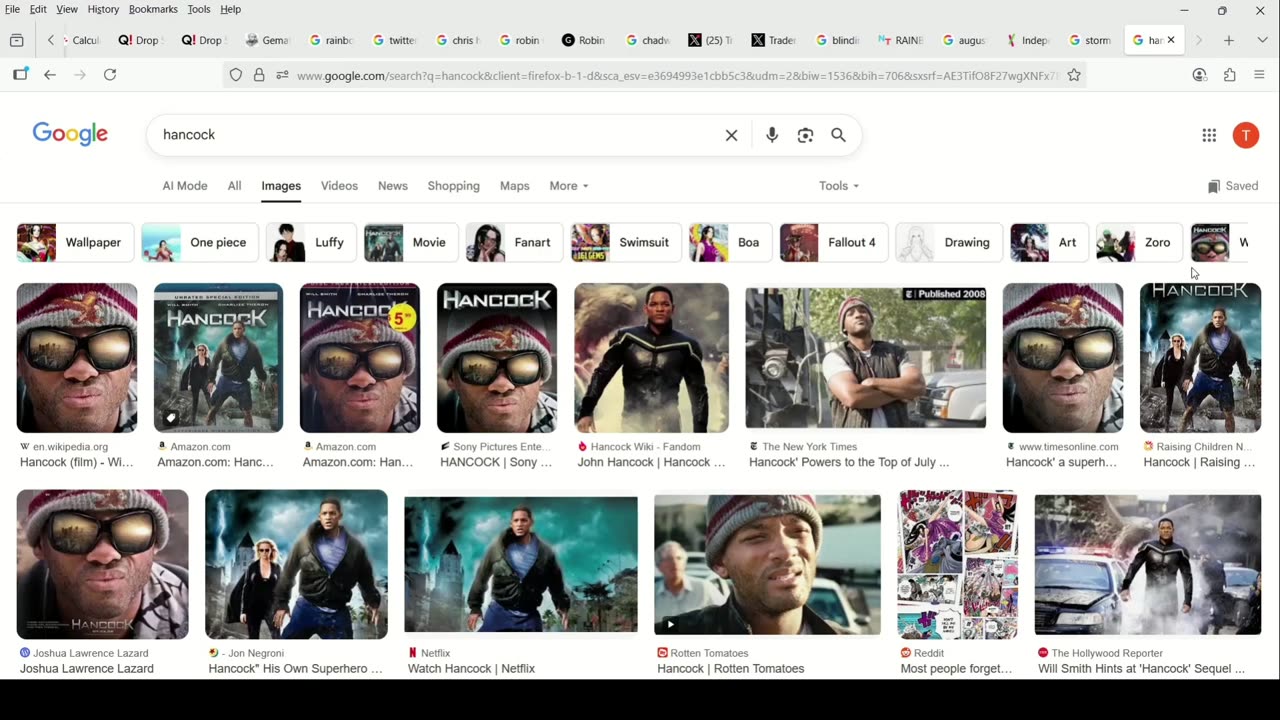Switch to the Videos results tab
The width and height of the screenshot is (1280, 720).
[339, 186]
